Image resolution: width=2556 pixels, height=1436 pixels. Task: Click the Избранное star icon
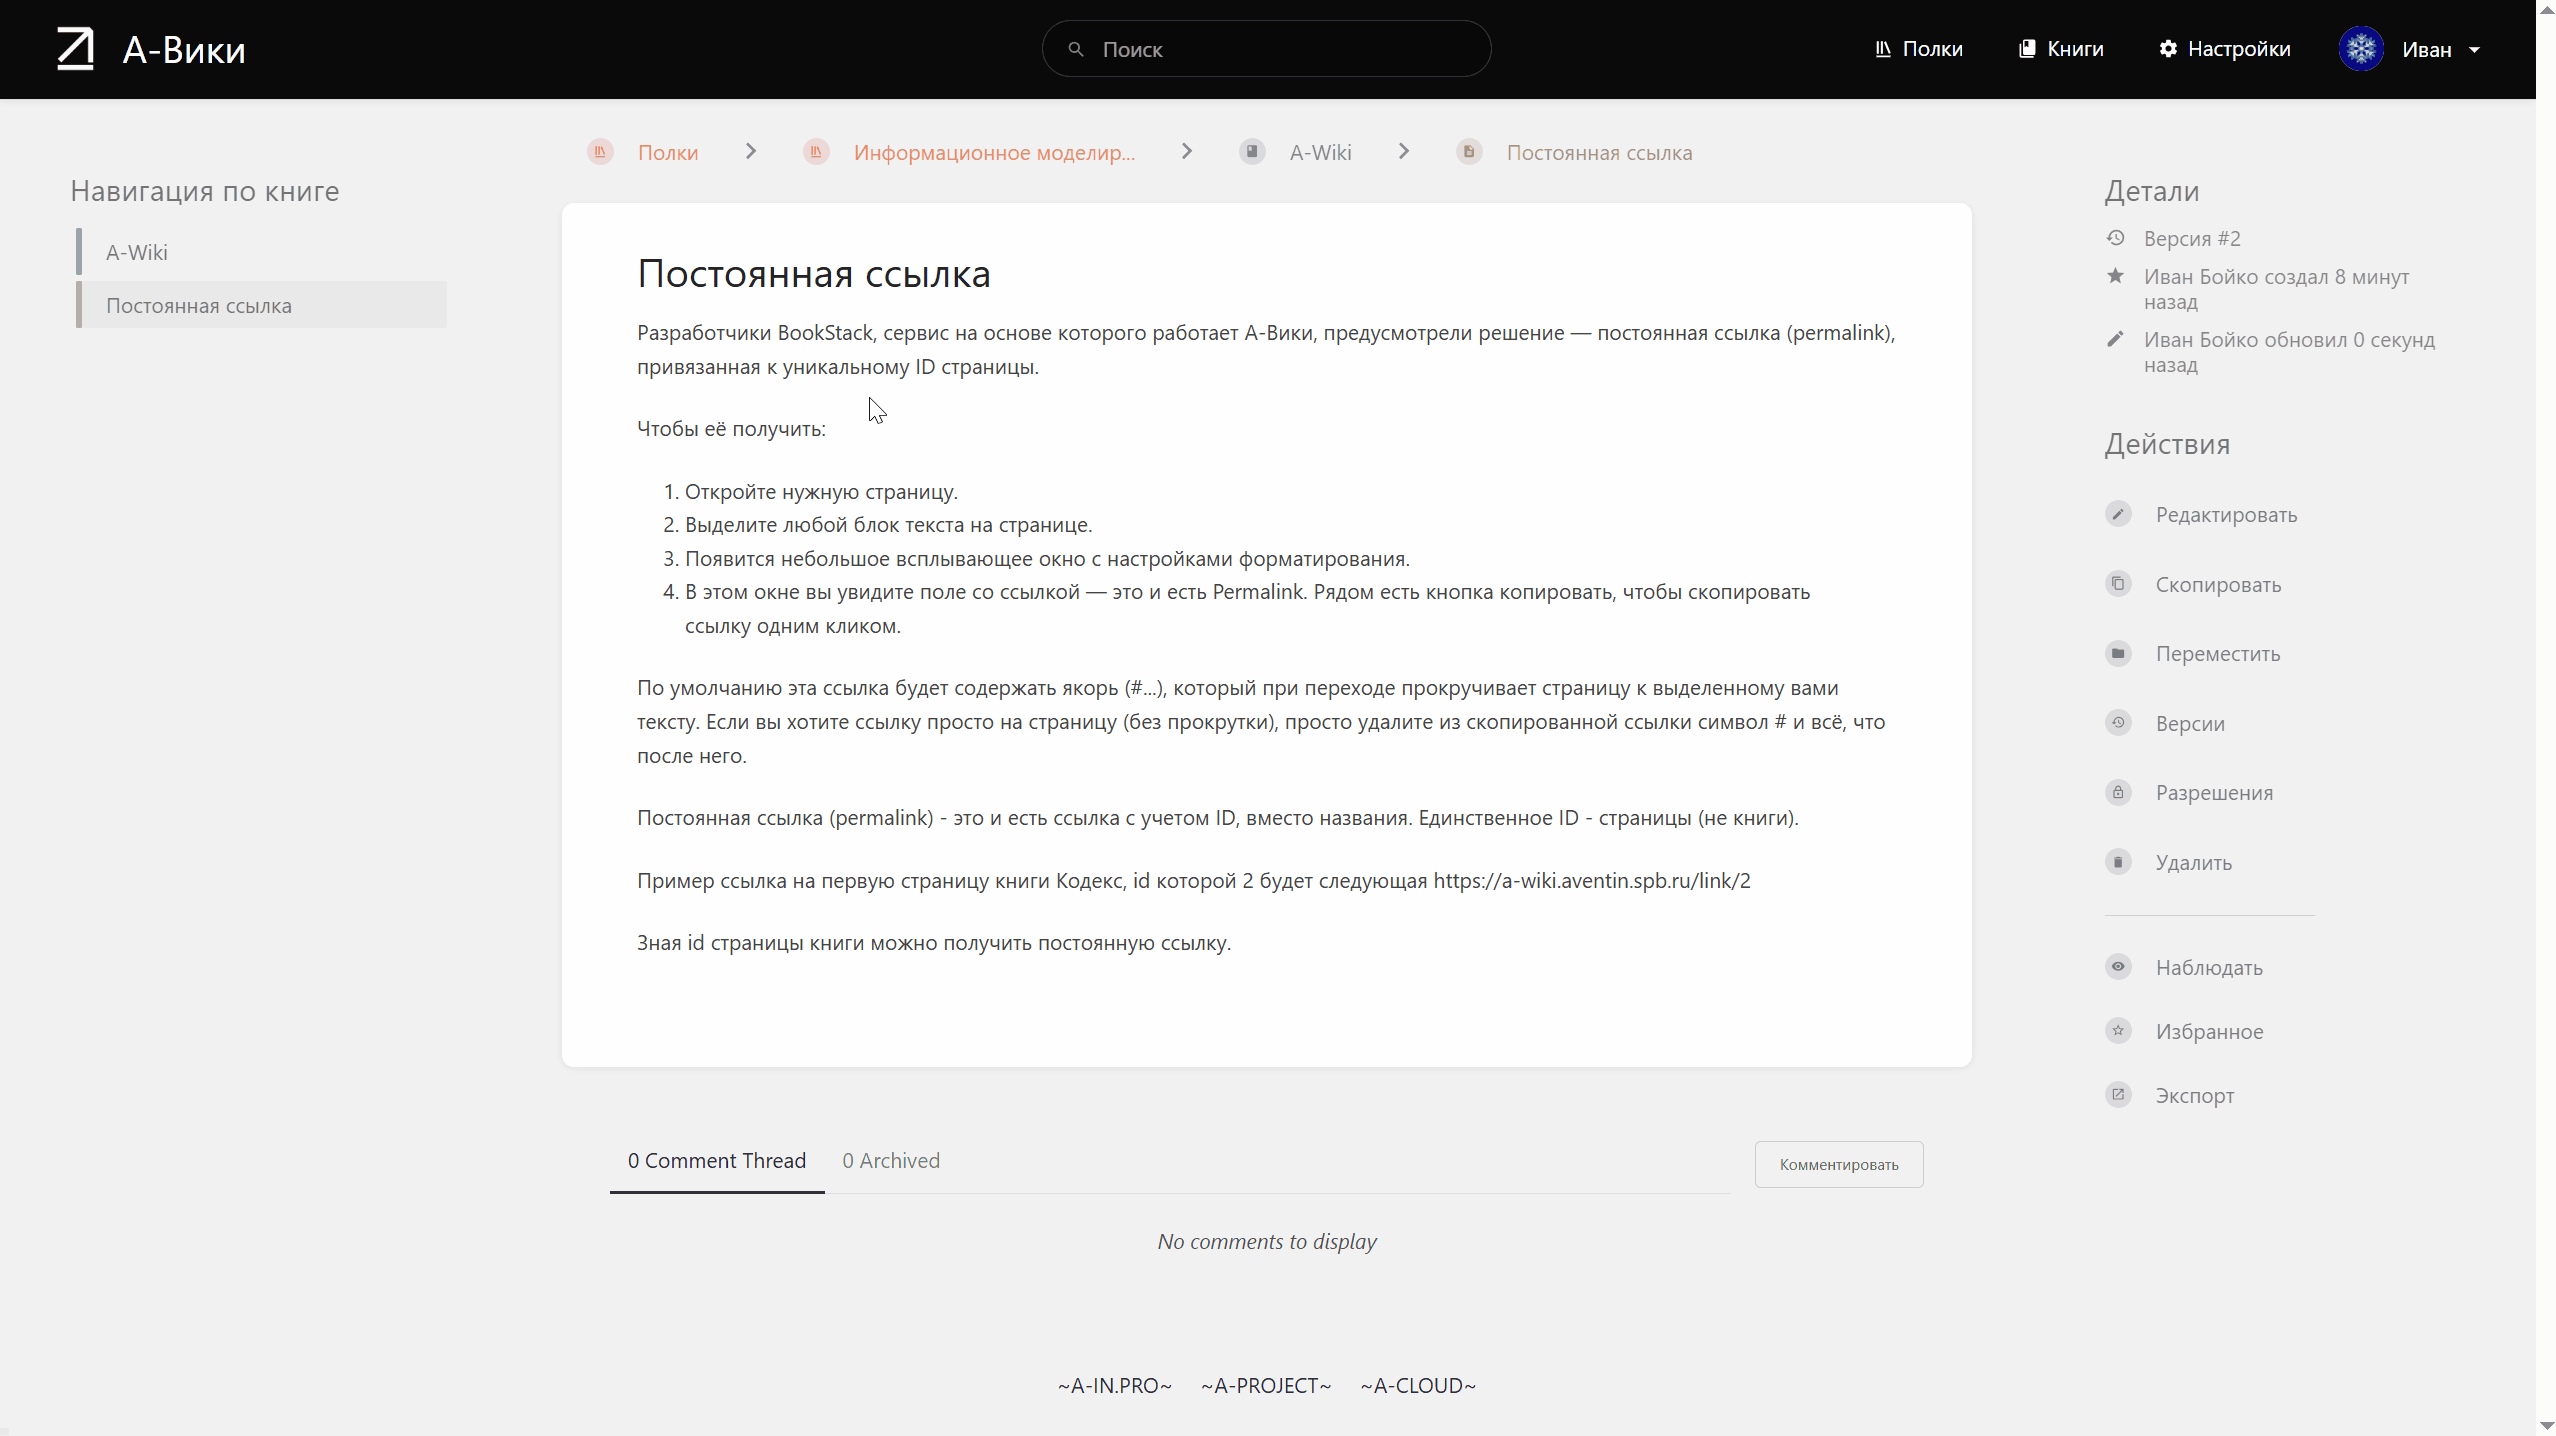coord(2118,1031)
